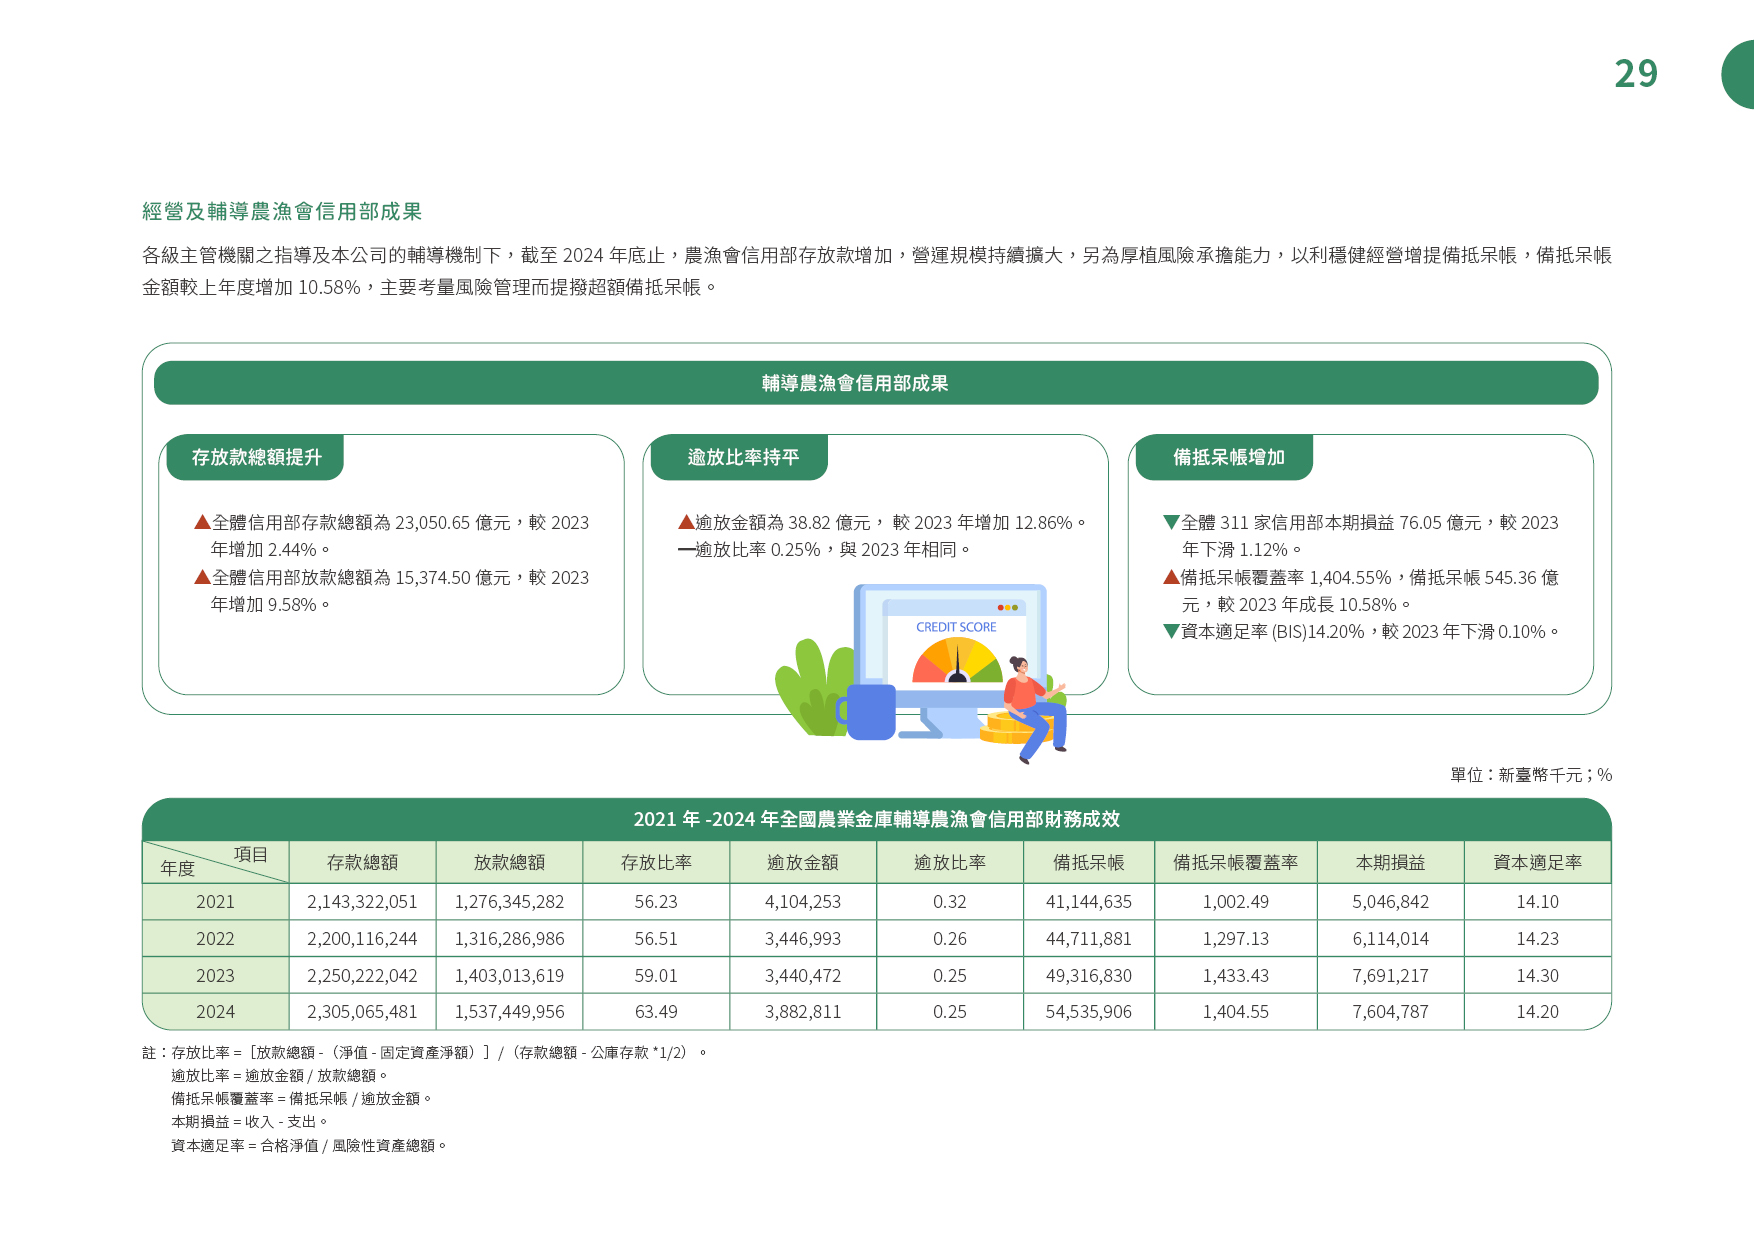The image size is (1754, 1240).
Task: Click the 2021 year row label
Action: 215,902
